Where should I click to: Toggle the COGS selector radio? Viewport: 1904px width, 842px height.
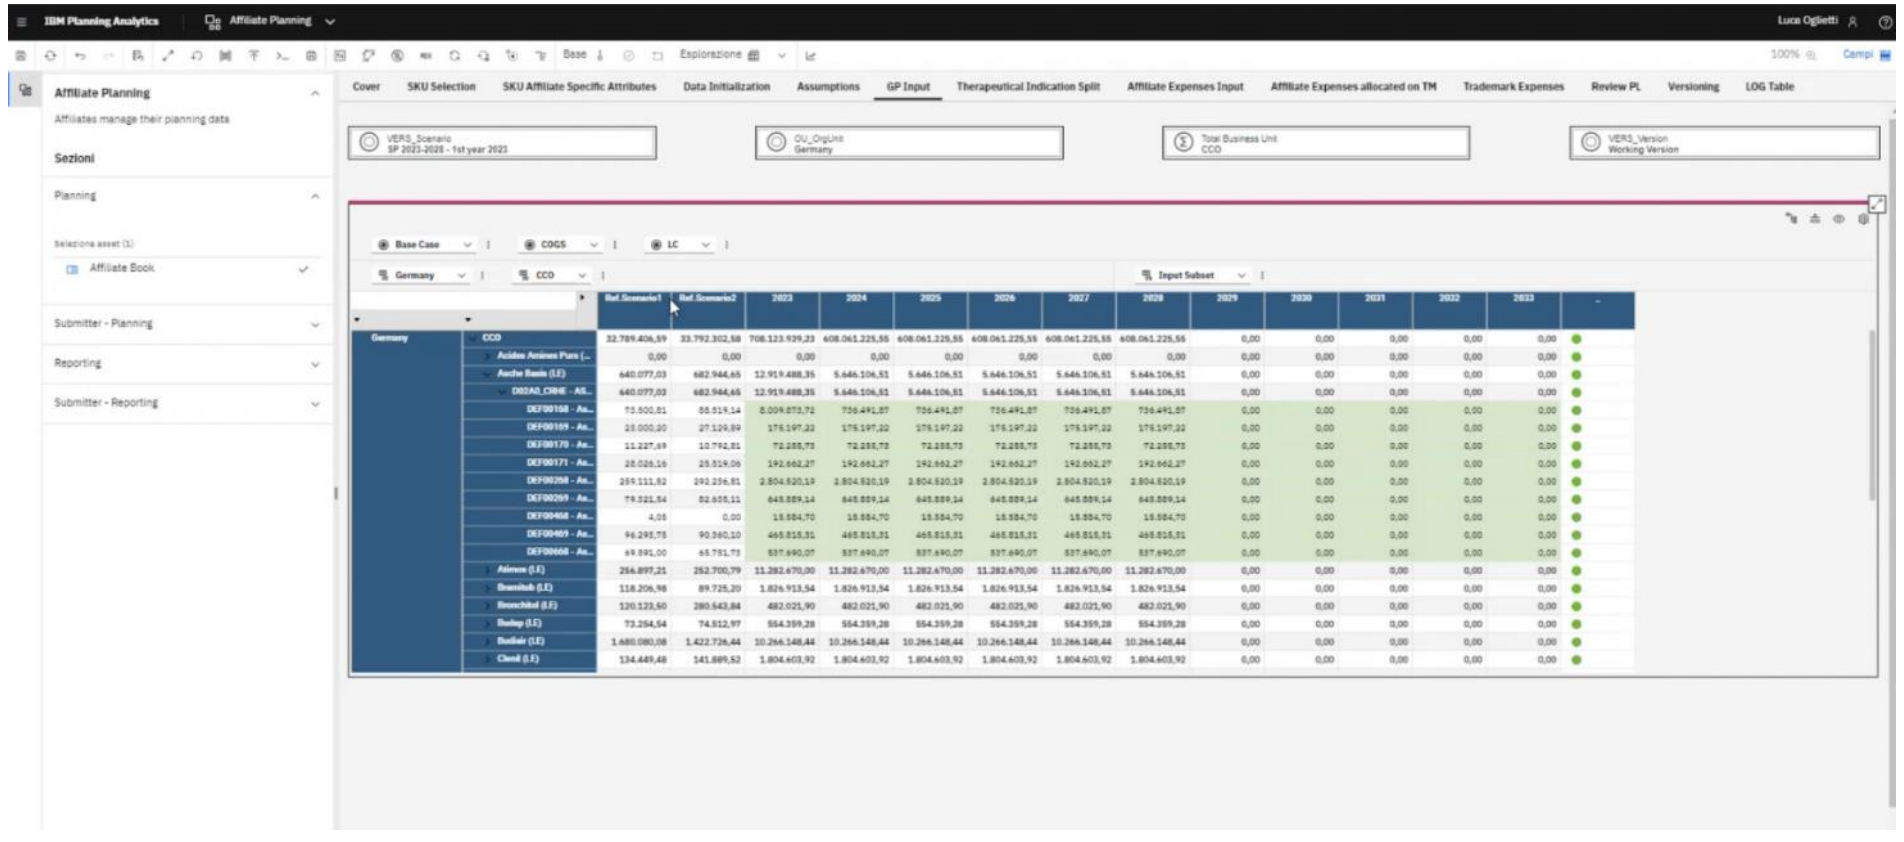coord(530,245)
